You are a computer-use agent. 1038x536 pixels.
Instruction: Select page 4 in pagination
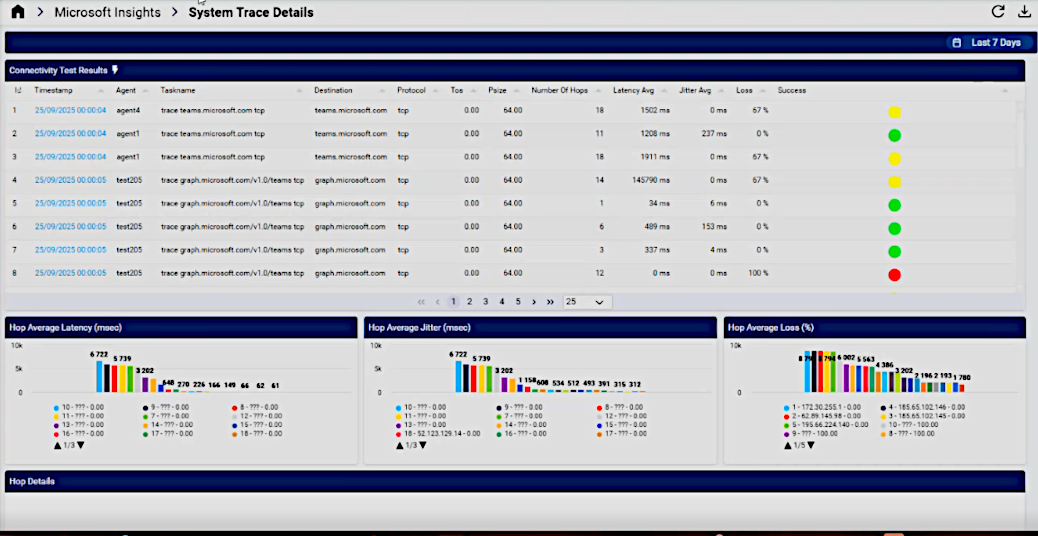click(x=502, y=302)
